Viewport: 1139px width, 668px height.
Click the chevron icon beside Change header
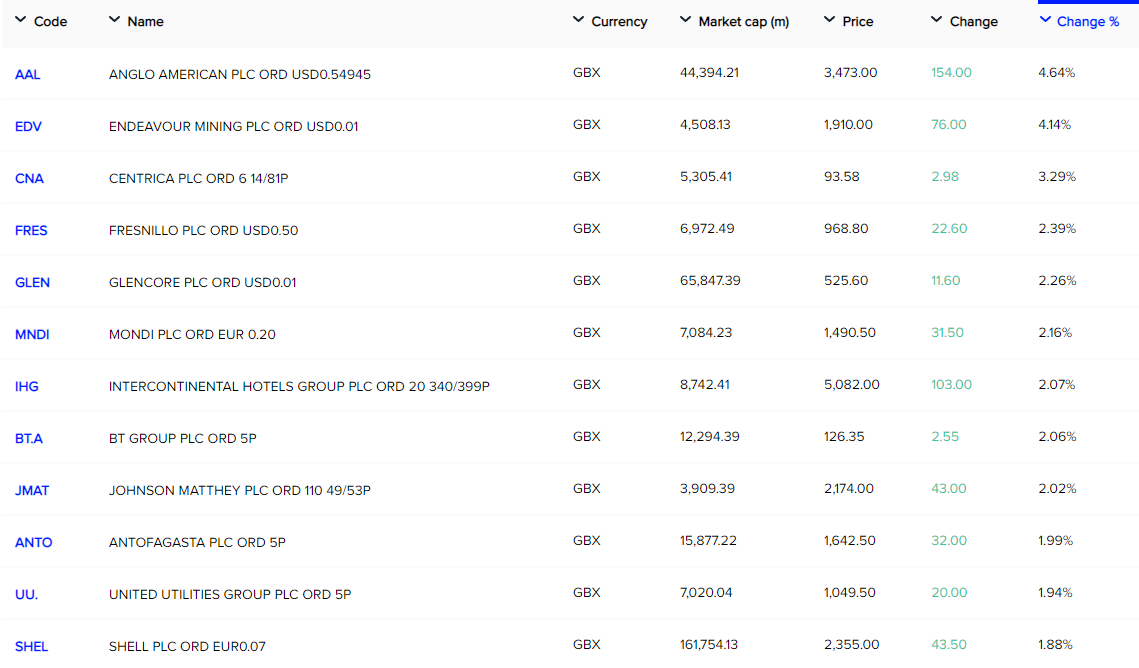[x=936, y=20]
